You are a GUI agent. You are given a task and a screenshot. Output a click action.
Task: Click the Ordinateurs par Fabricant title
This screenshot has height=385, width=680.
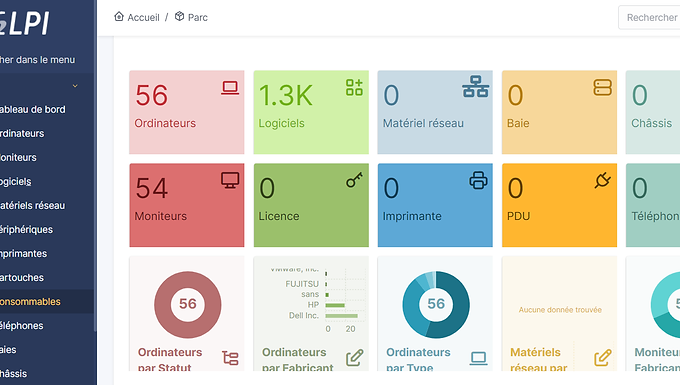coord(298,360)
